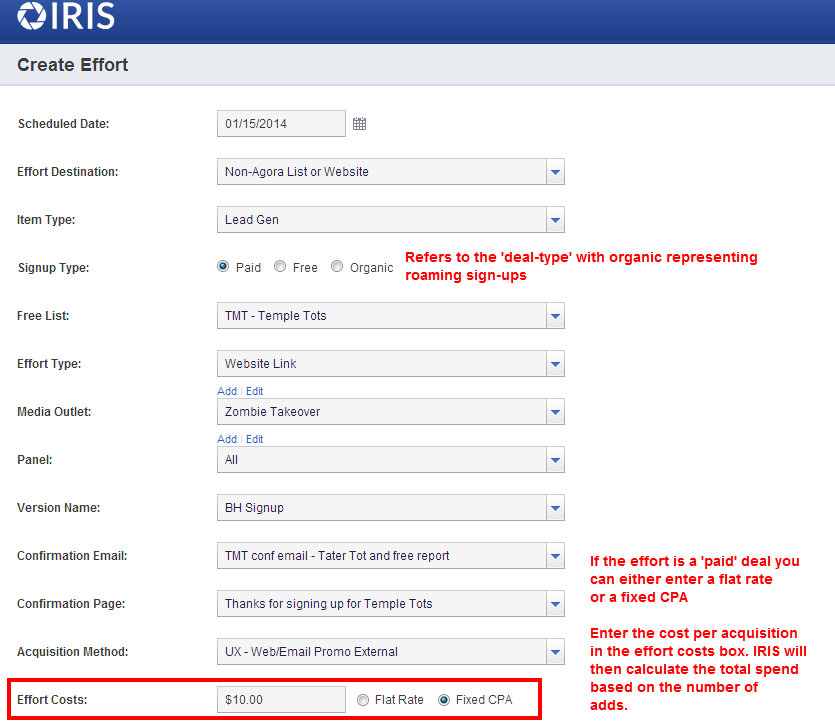Viewport: 835px width, 724px height.
Task: Click Add link above Media Outlet
Action: (227, 391)
